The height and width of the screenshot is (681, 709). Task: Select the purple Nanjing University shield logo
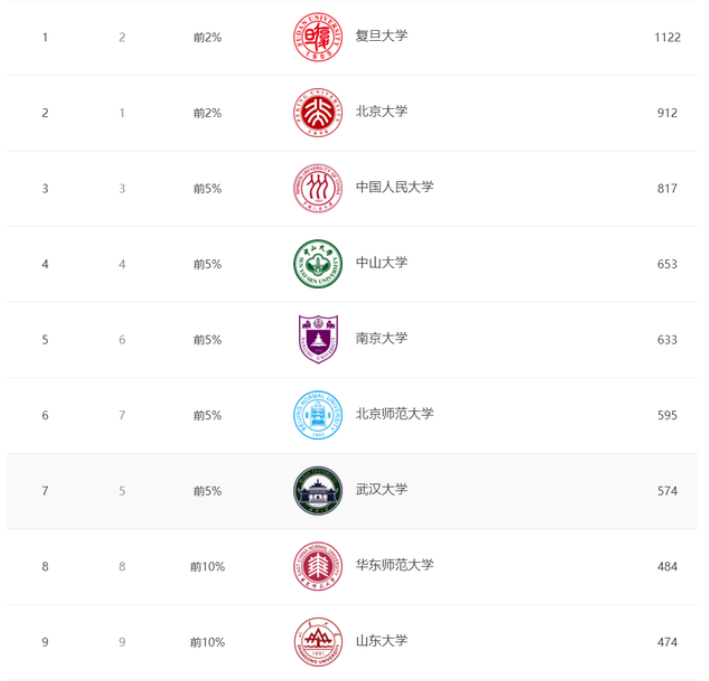click(316, 340)
